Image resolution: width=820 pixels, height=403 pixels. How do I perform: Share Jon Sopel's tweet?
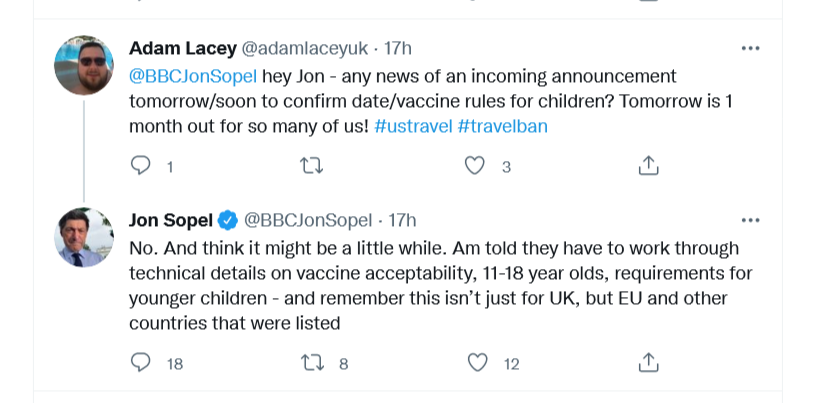648,363
